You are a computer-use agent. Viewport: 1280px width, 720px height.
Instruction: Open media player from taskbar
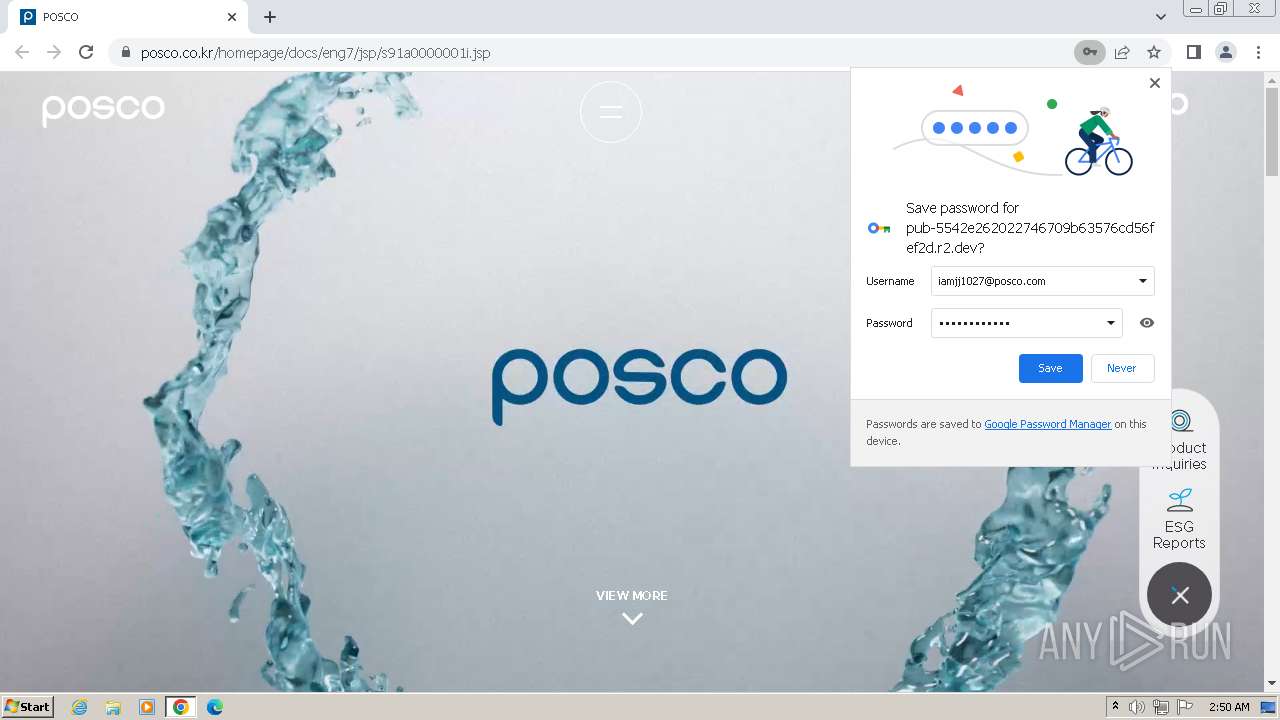(x=147, y=707)
